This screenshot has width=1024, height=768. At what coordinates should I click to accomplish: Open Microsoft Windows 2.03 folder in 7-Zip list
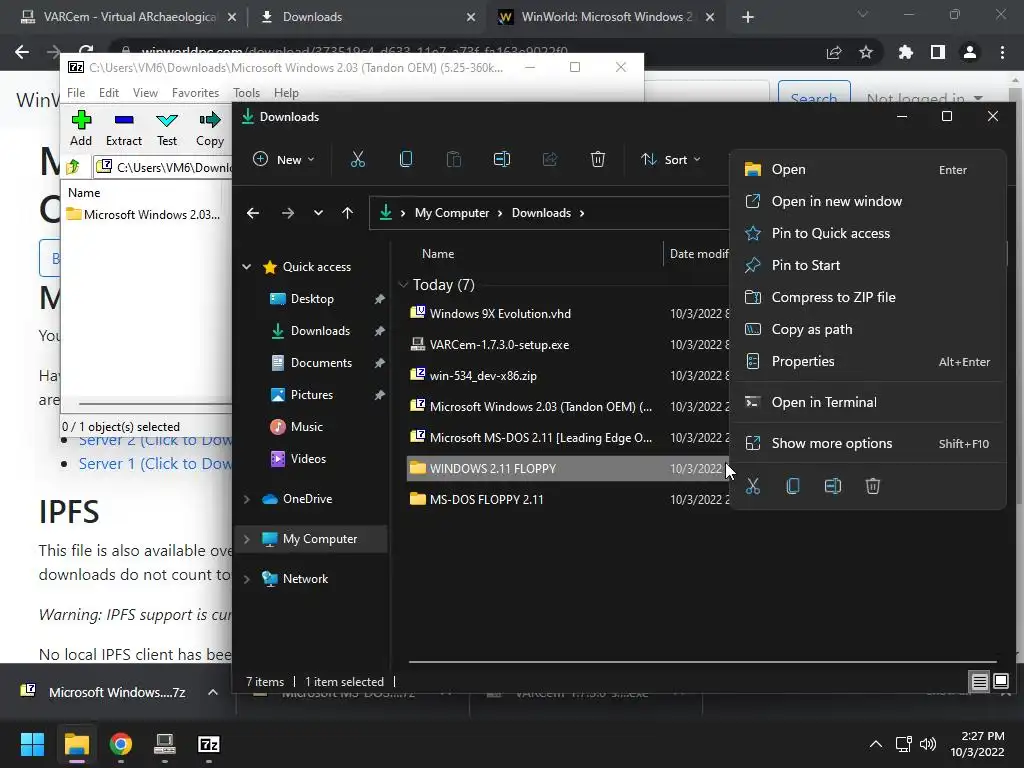(x=144, y=215)
